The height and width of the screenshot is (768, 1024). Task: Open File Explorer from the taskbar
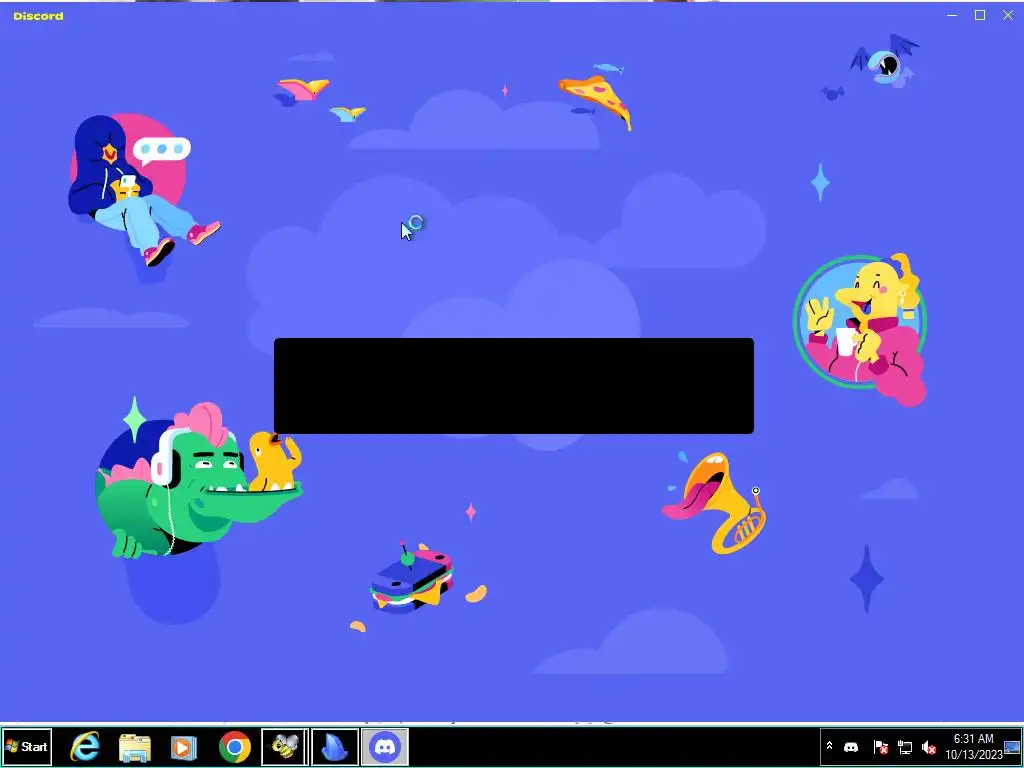135,747
